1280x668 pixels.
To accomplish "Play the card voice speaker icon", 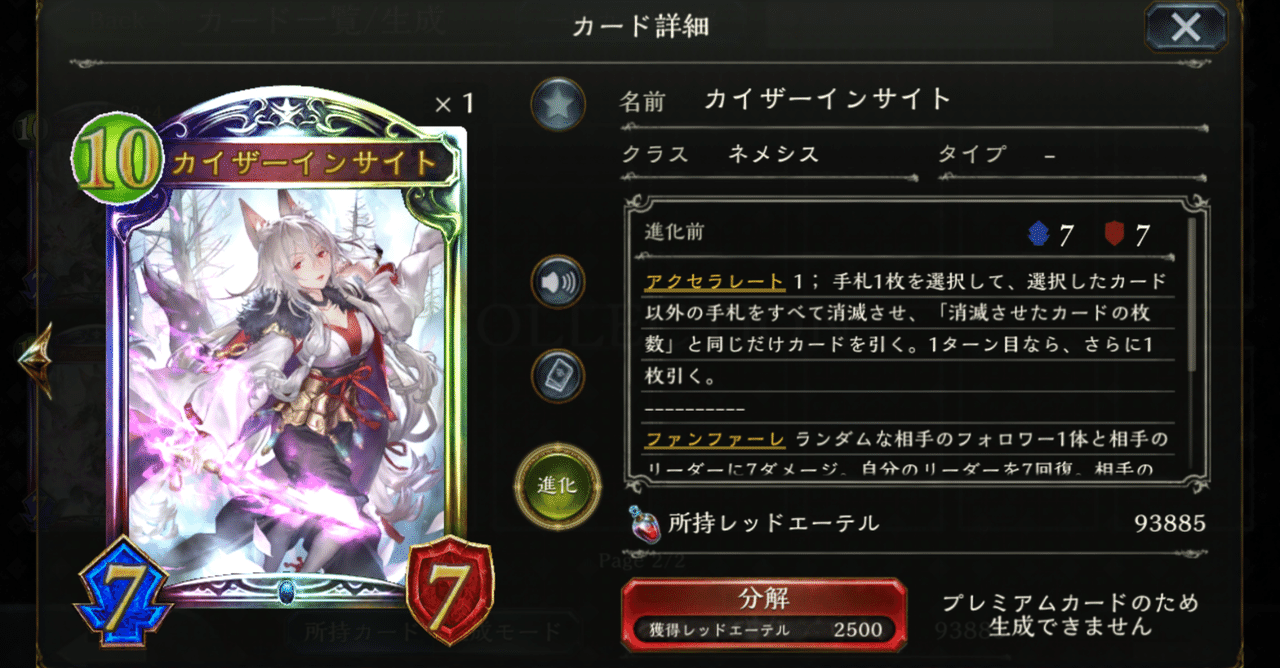I will [x=558, y=284].
